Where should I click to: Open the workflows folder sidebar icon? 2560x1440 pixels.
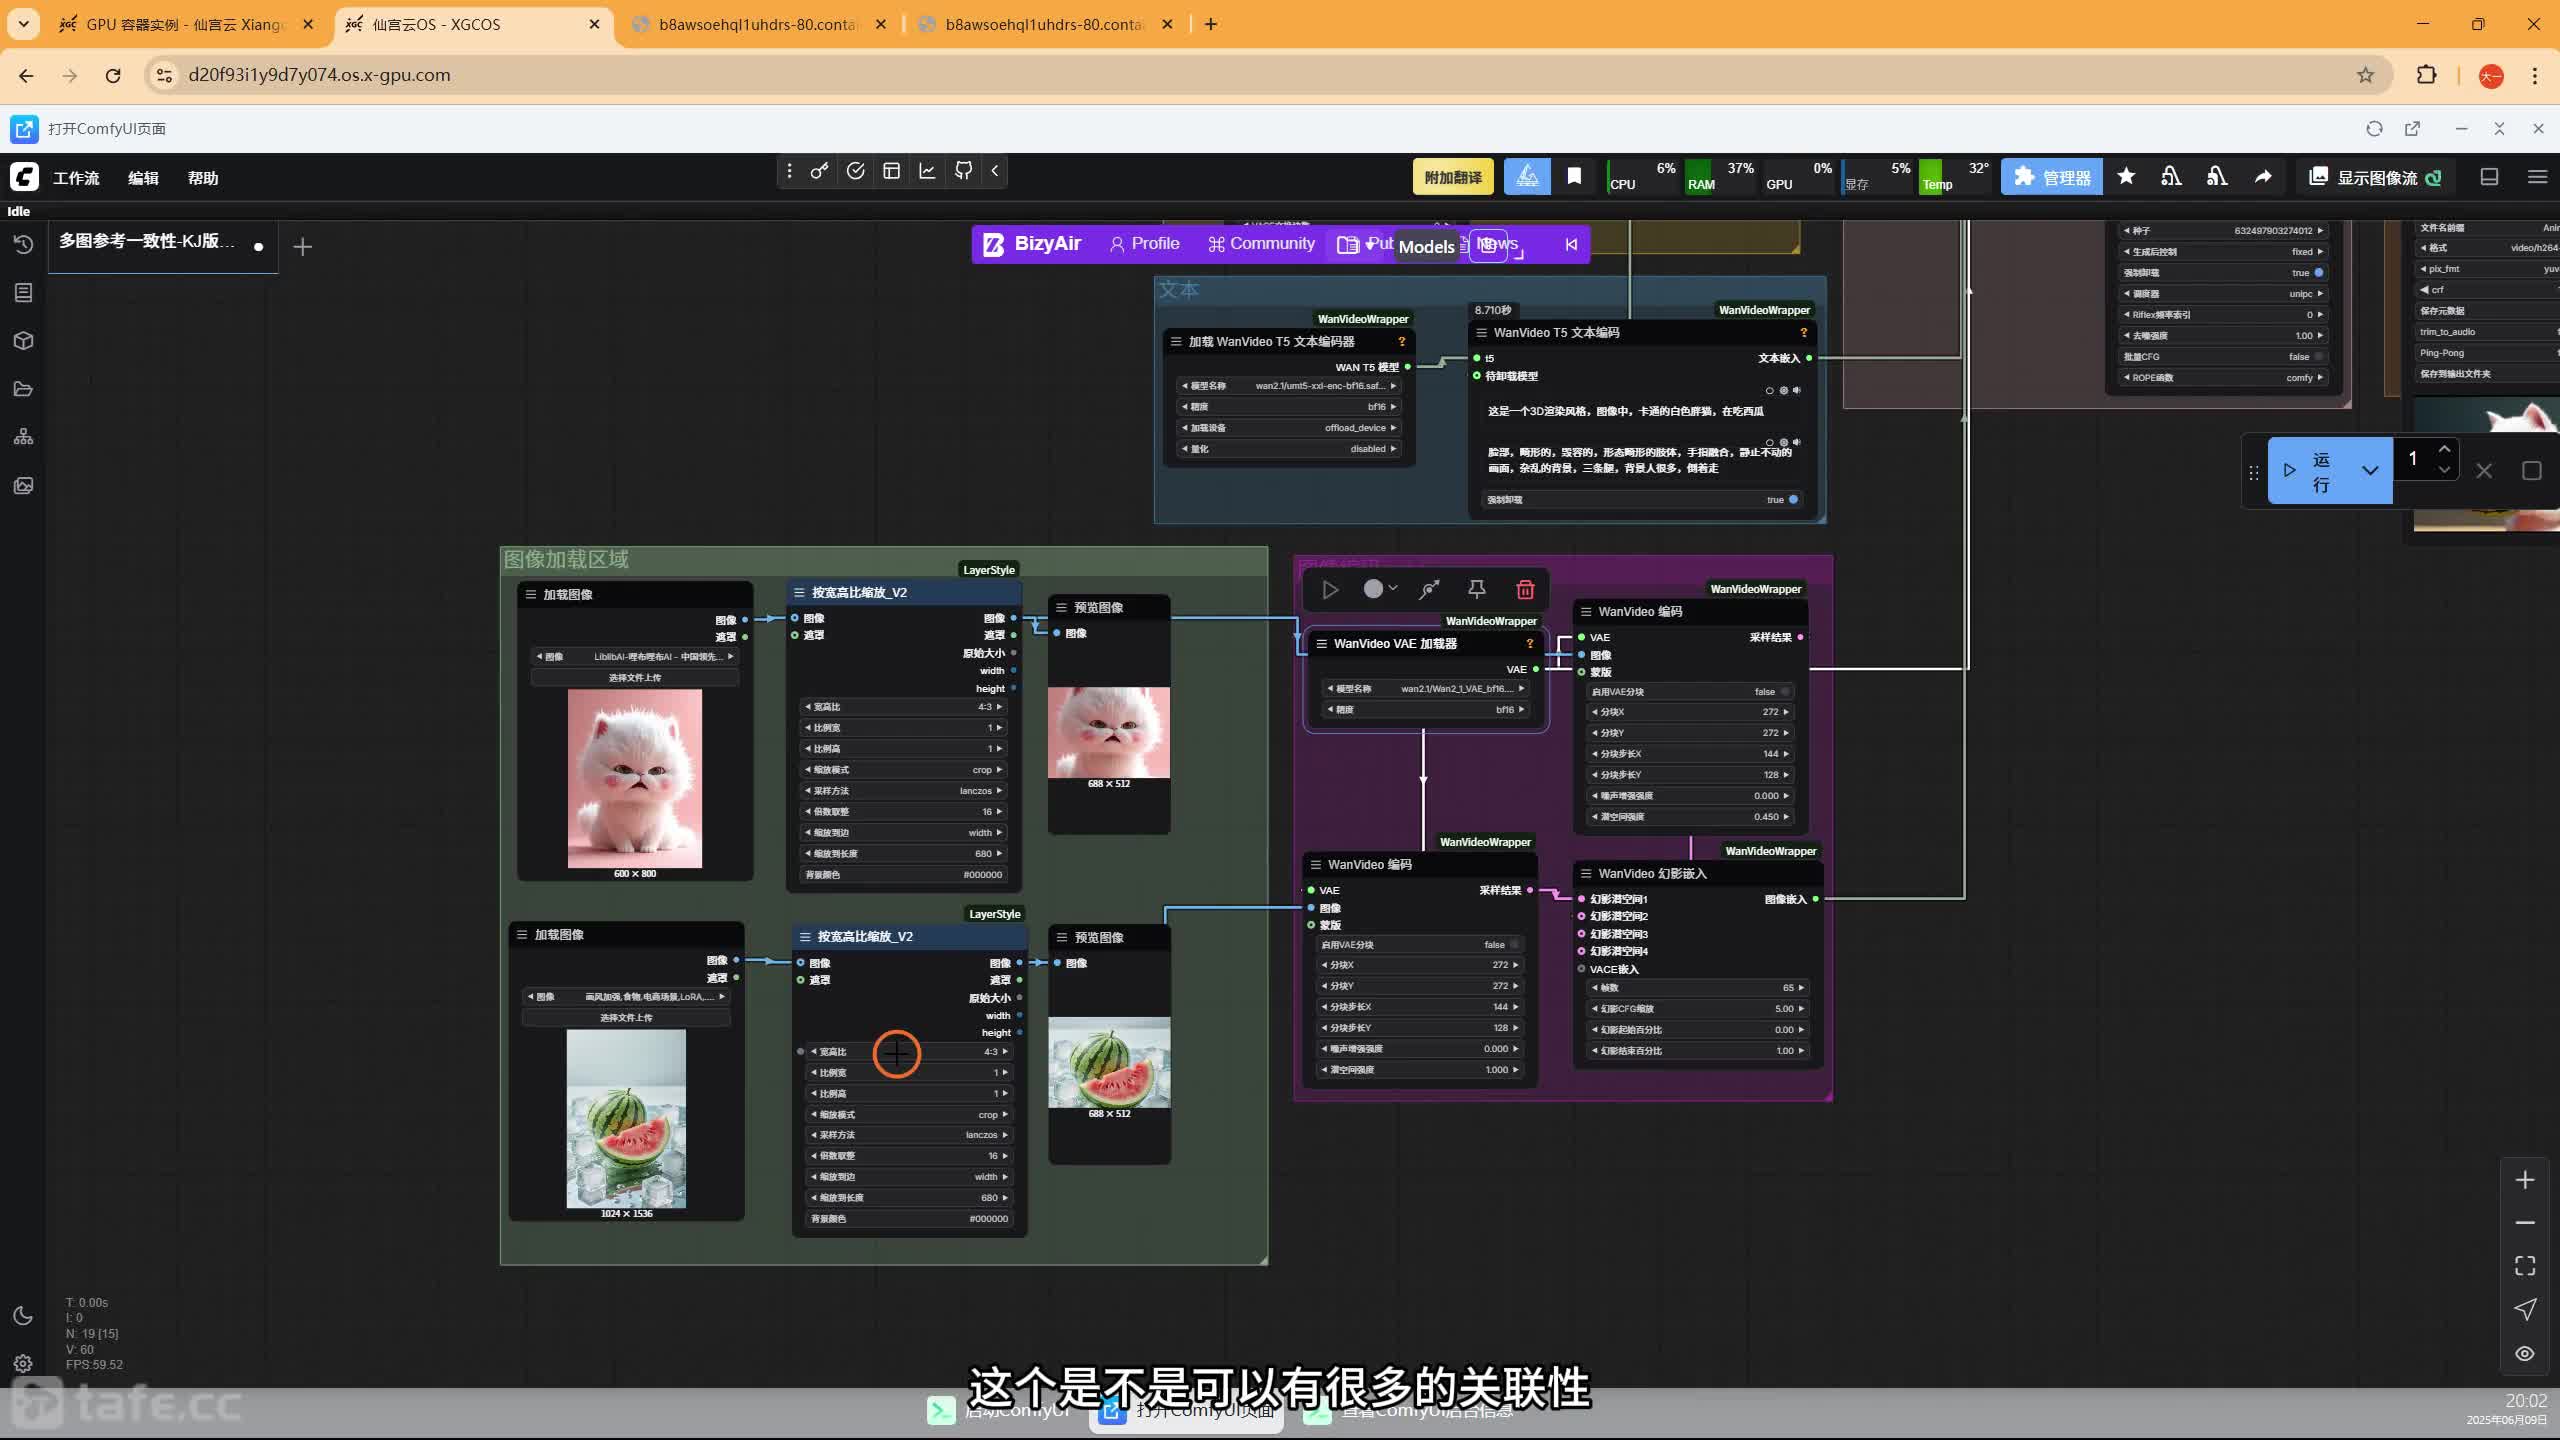(x=23, y=389)
